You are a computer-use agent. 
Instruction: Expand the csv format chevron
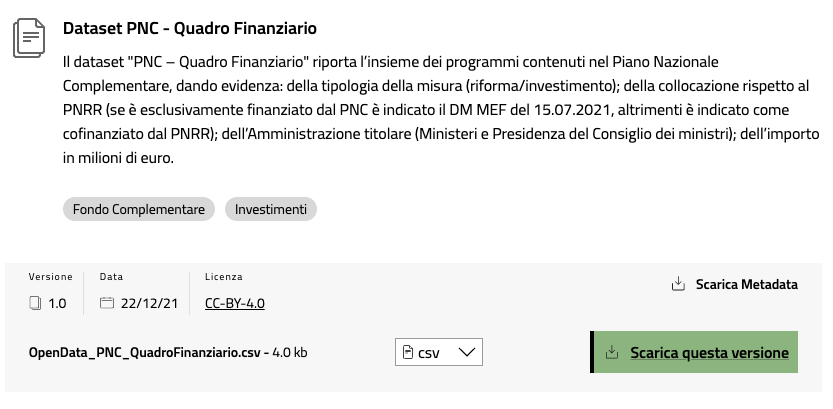pos(466,352)
